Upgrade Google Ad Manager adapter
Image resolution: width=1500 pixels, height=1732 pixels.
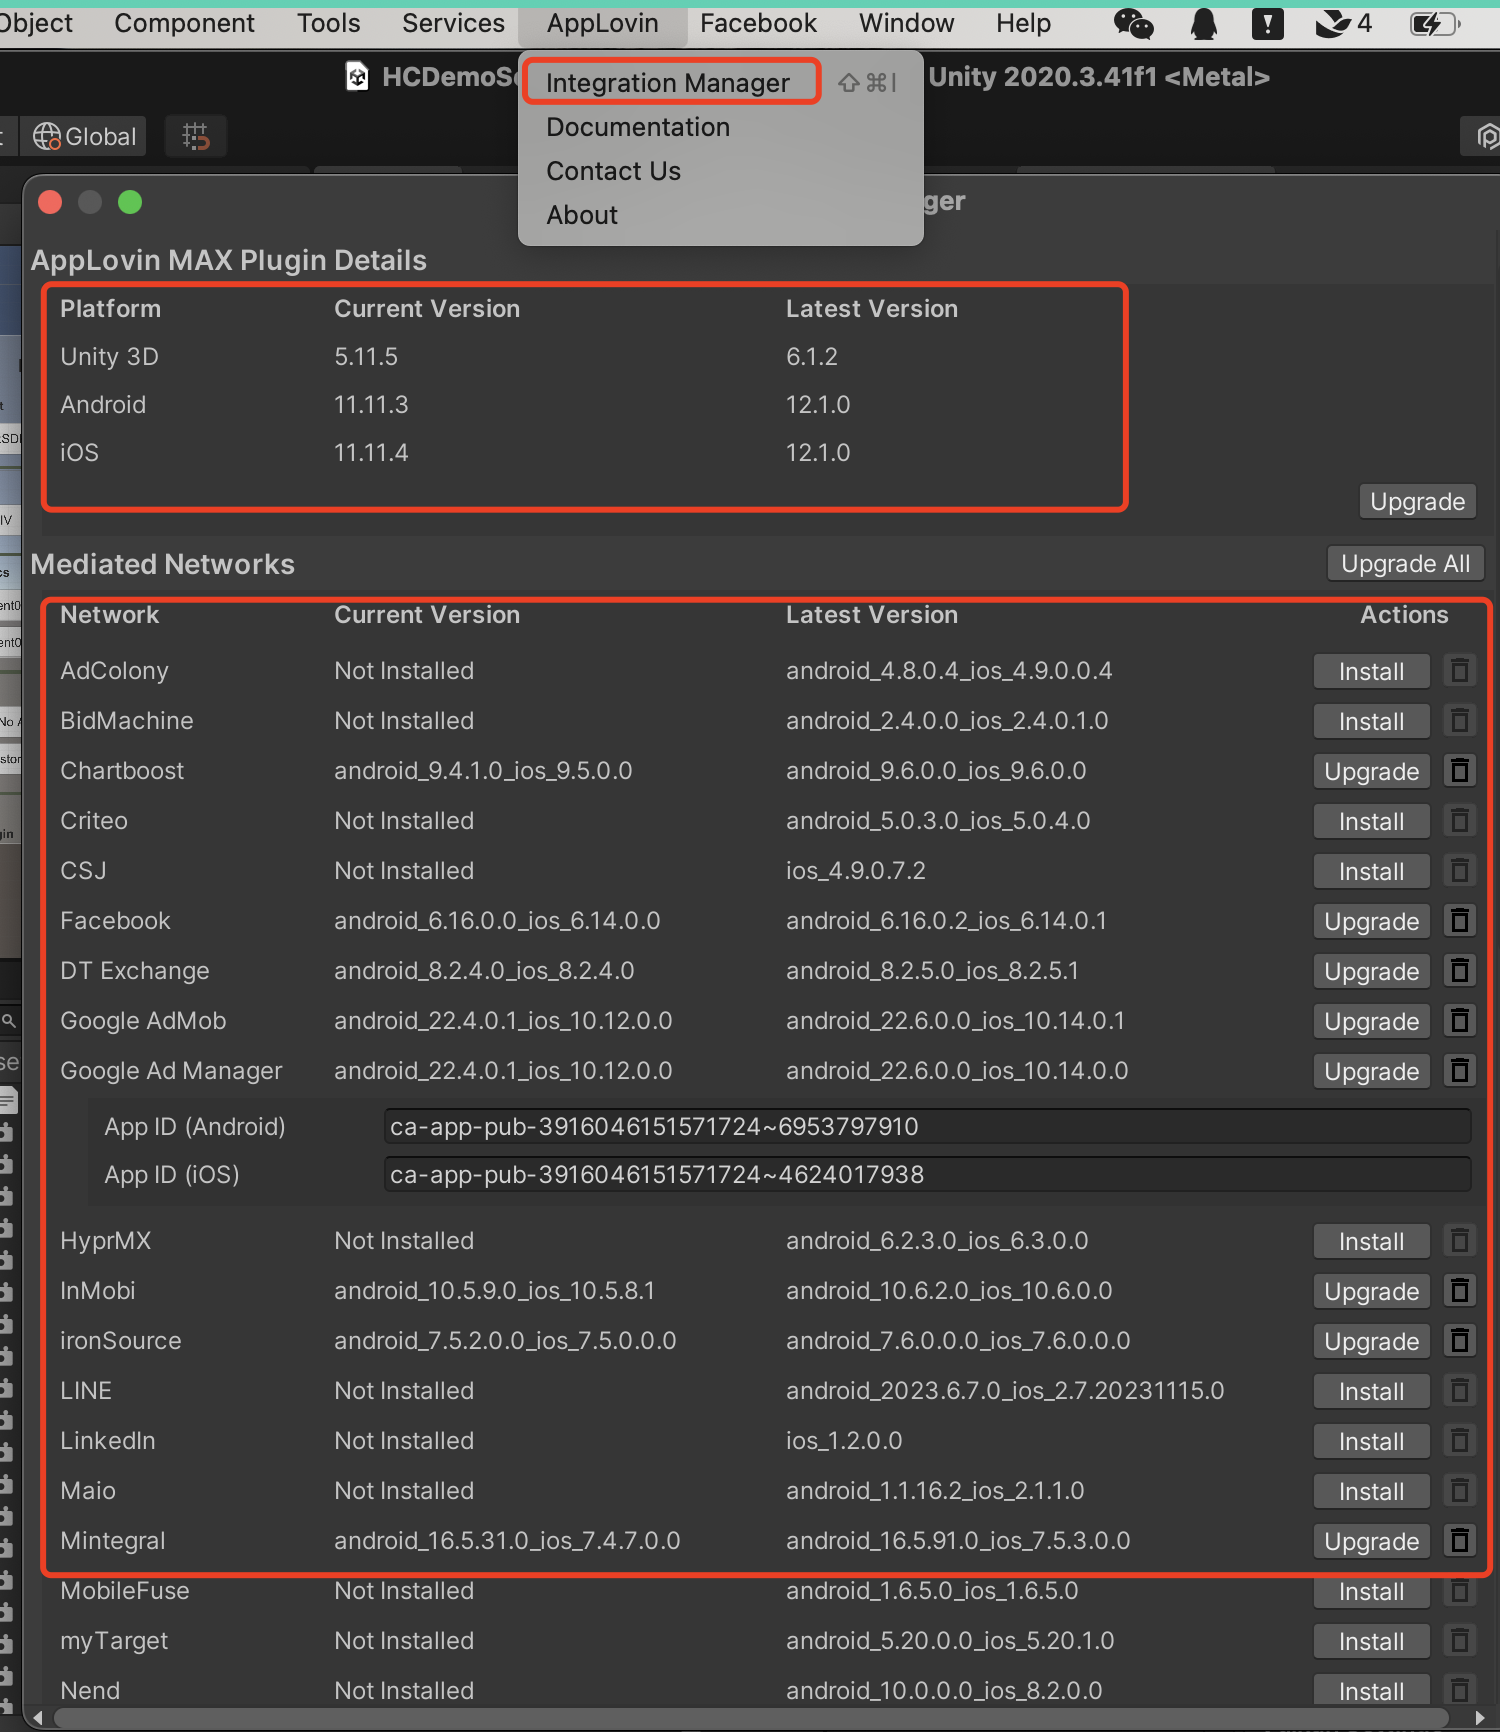[x=1371, y=1072]
